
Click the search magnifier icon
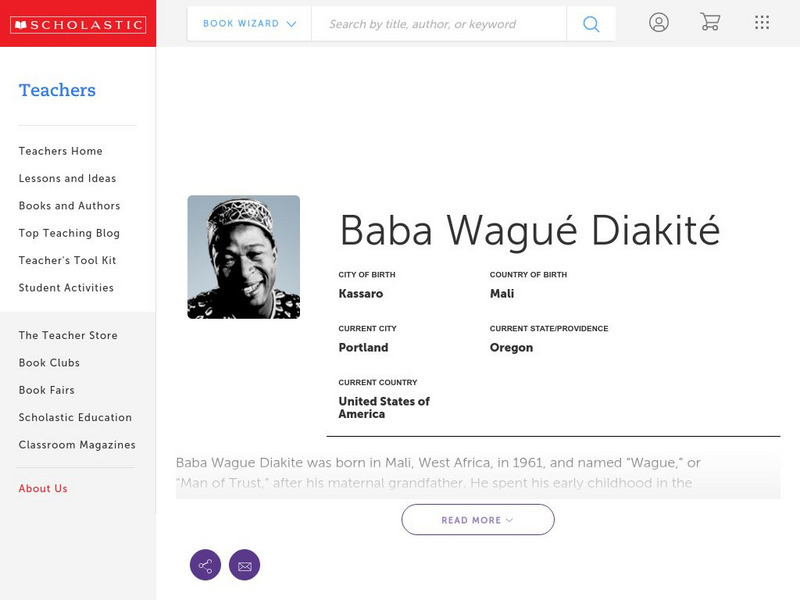[x=591, y=24]
